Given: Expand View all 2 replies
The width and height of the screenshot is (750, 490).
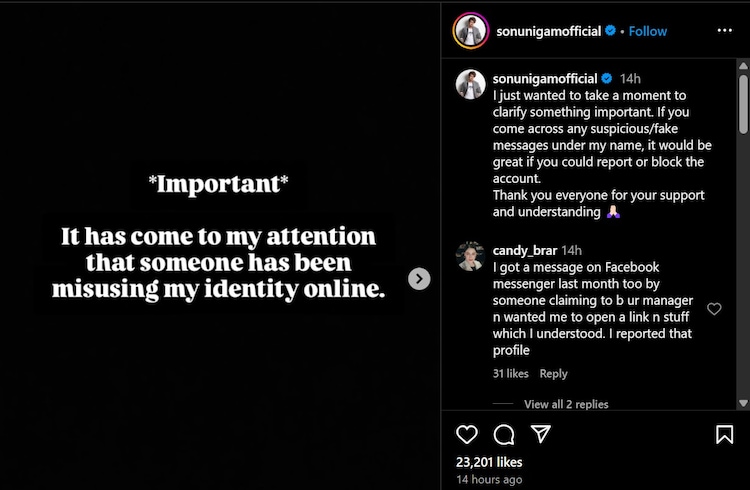Looking at the screenshot, I should coord(566,404).
